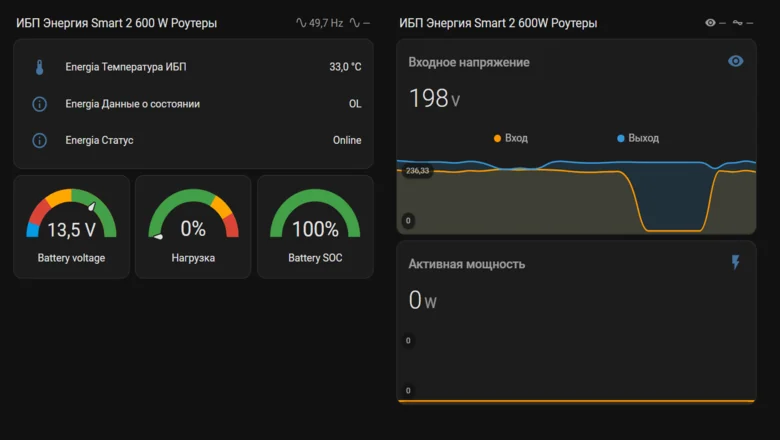Click info icon beside Данные о состоянии
Screen dimensions: 780x440
39,104
